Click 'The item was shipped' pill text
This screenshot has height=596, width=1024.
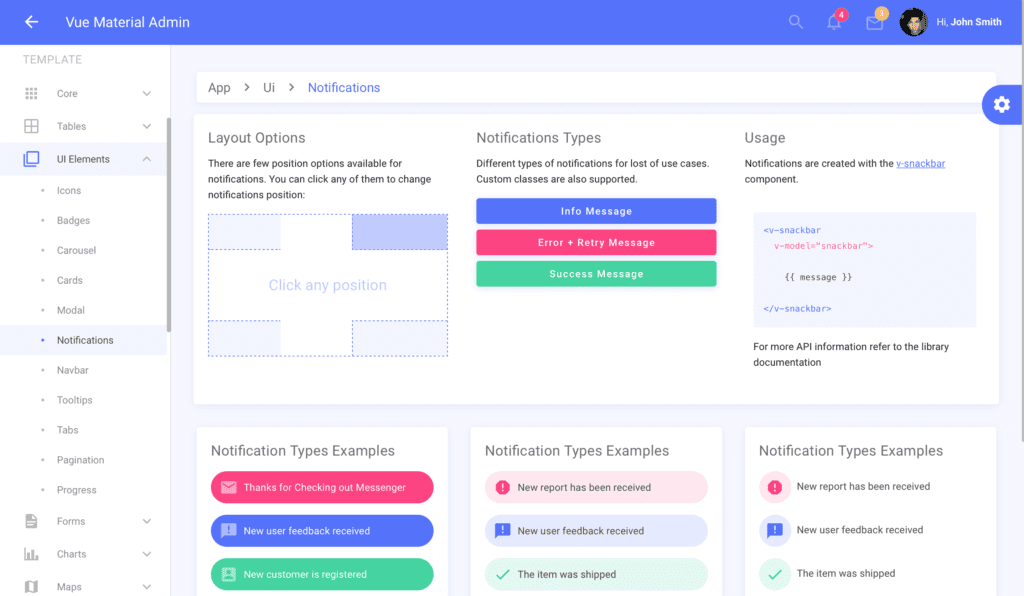tap(566, 574)
